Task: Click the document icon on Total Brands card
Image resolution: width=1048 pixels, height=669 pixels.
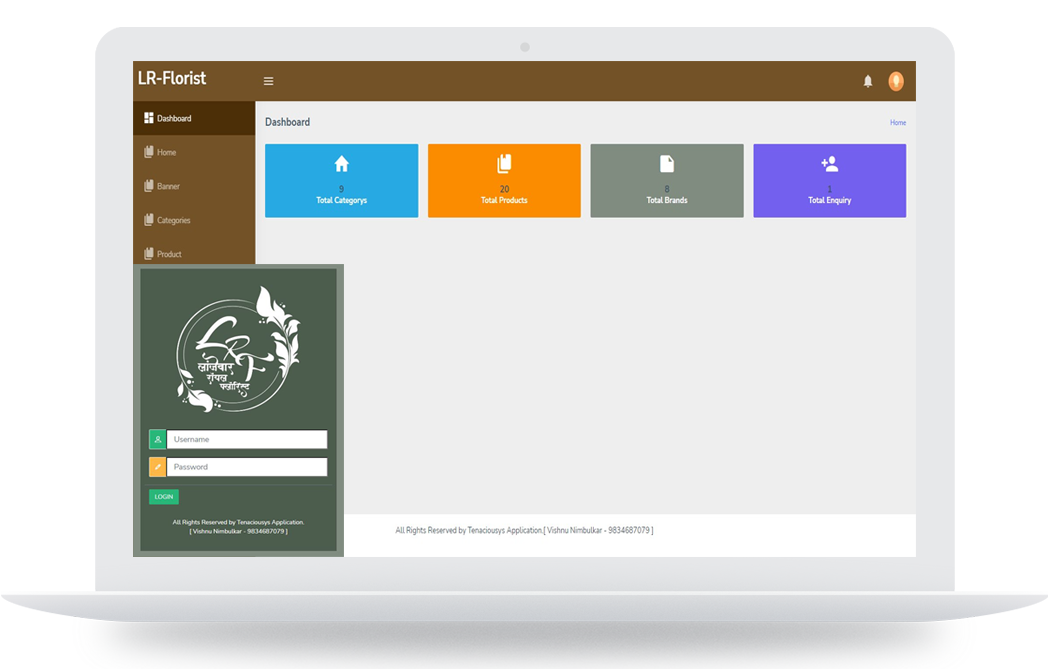Action: click(x=667, y=164)
